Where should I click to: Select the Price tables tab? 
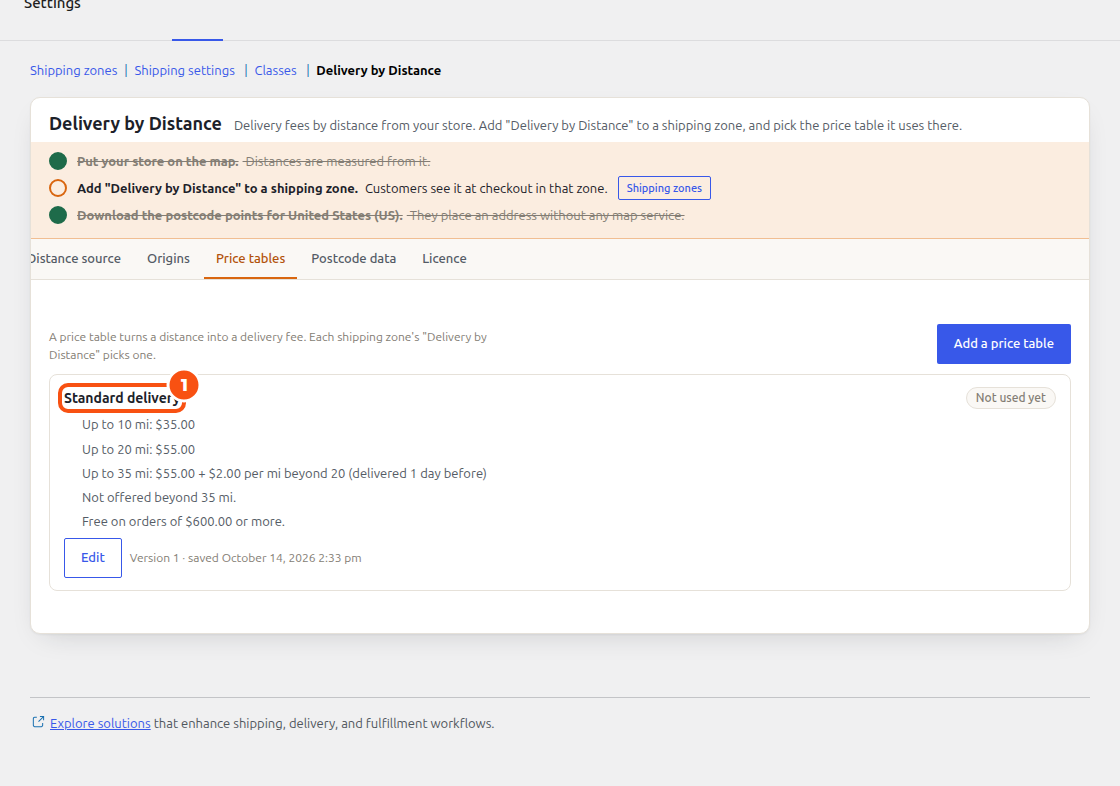point(251,259)
